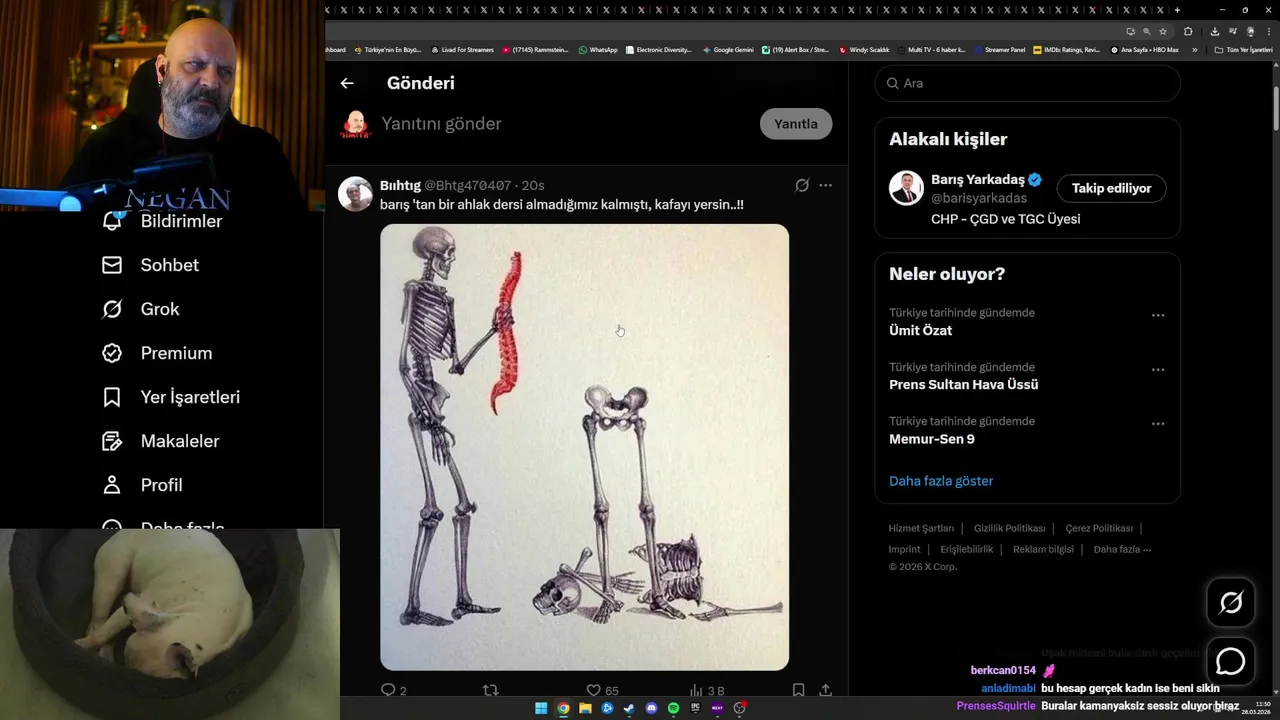Open more options for Ümit Özat trend

pos(1158,315)
